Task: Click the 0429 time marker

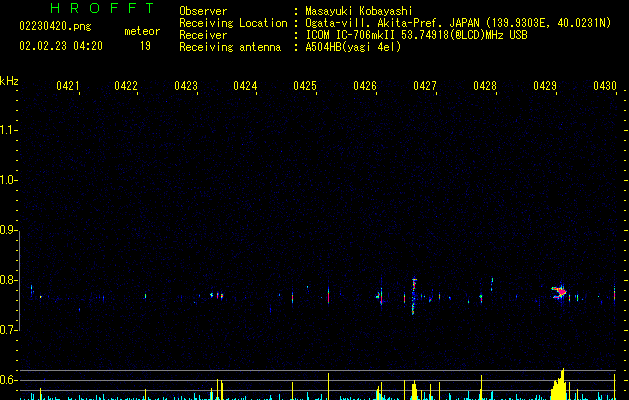Action: point(545,86)
